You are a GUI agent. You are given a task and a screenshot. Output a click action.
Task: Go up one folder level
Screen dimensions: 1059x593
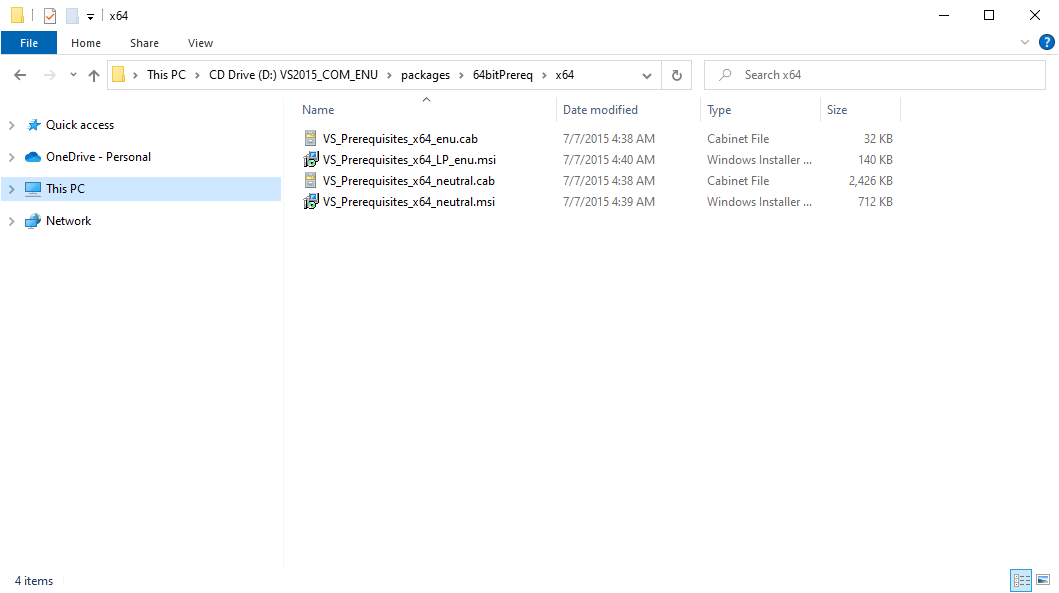point(94,75)
